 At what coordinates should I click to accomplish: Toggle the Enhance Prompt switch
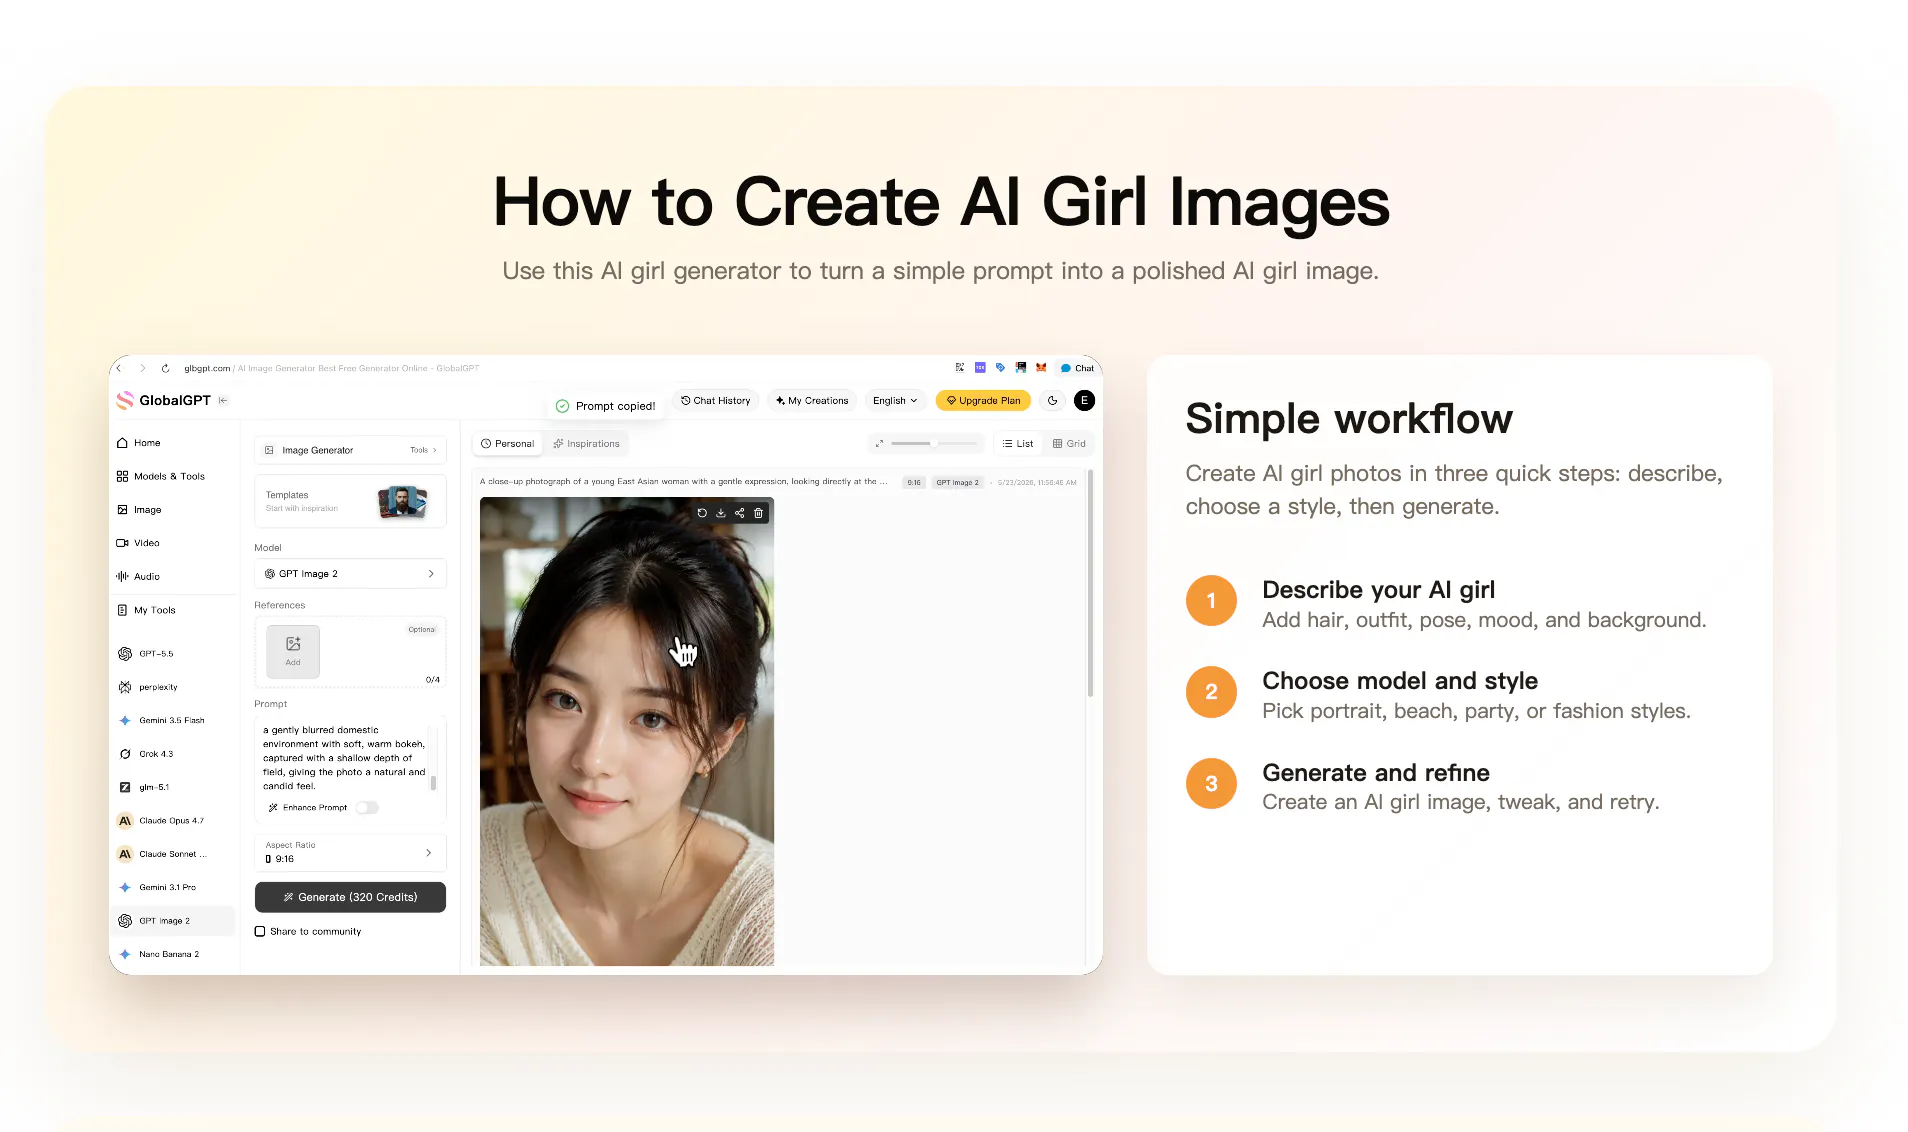367,808
